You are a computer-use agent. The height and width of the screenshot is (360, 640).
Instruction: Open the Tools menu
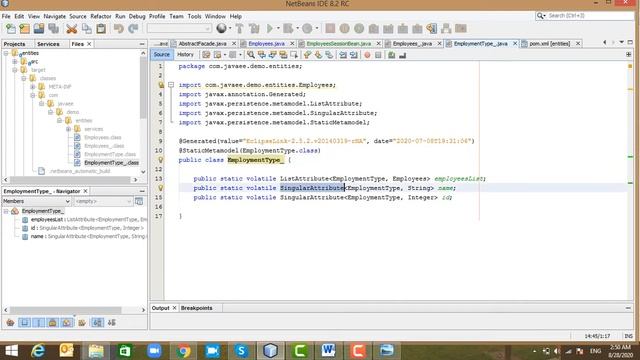pos(194,16)
